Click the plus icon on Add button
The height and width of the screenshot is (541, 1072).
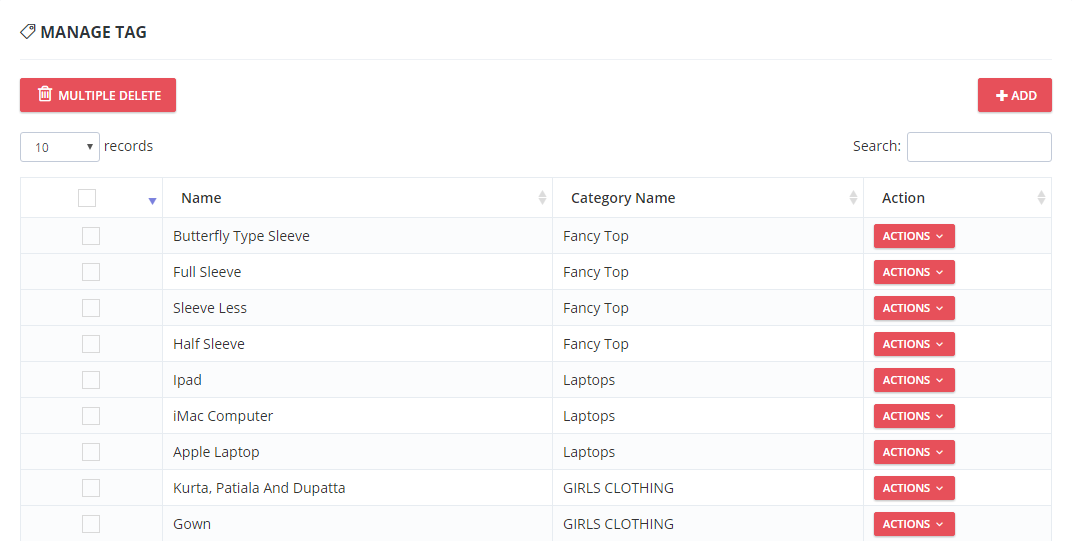coord(1002,95)
